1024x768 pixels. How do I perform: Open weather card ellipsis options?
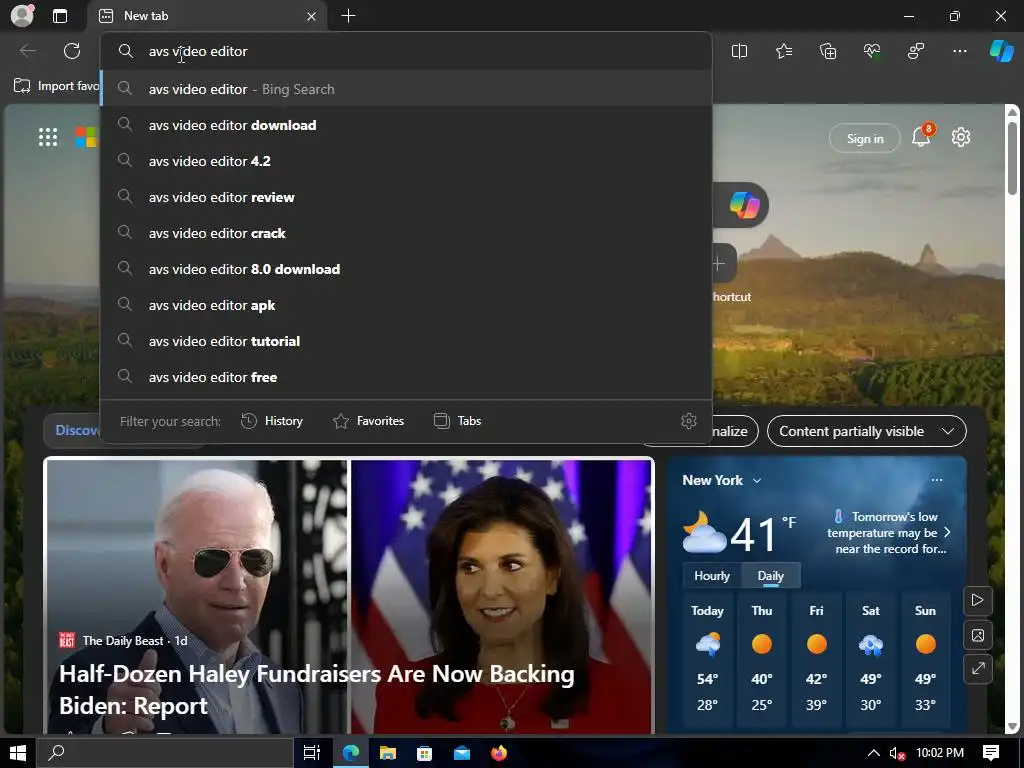(x=936, y=480)
